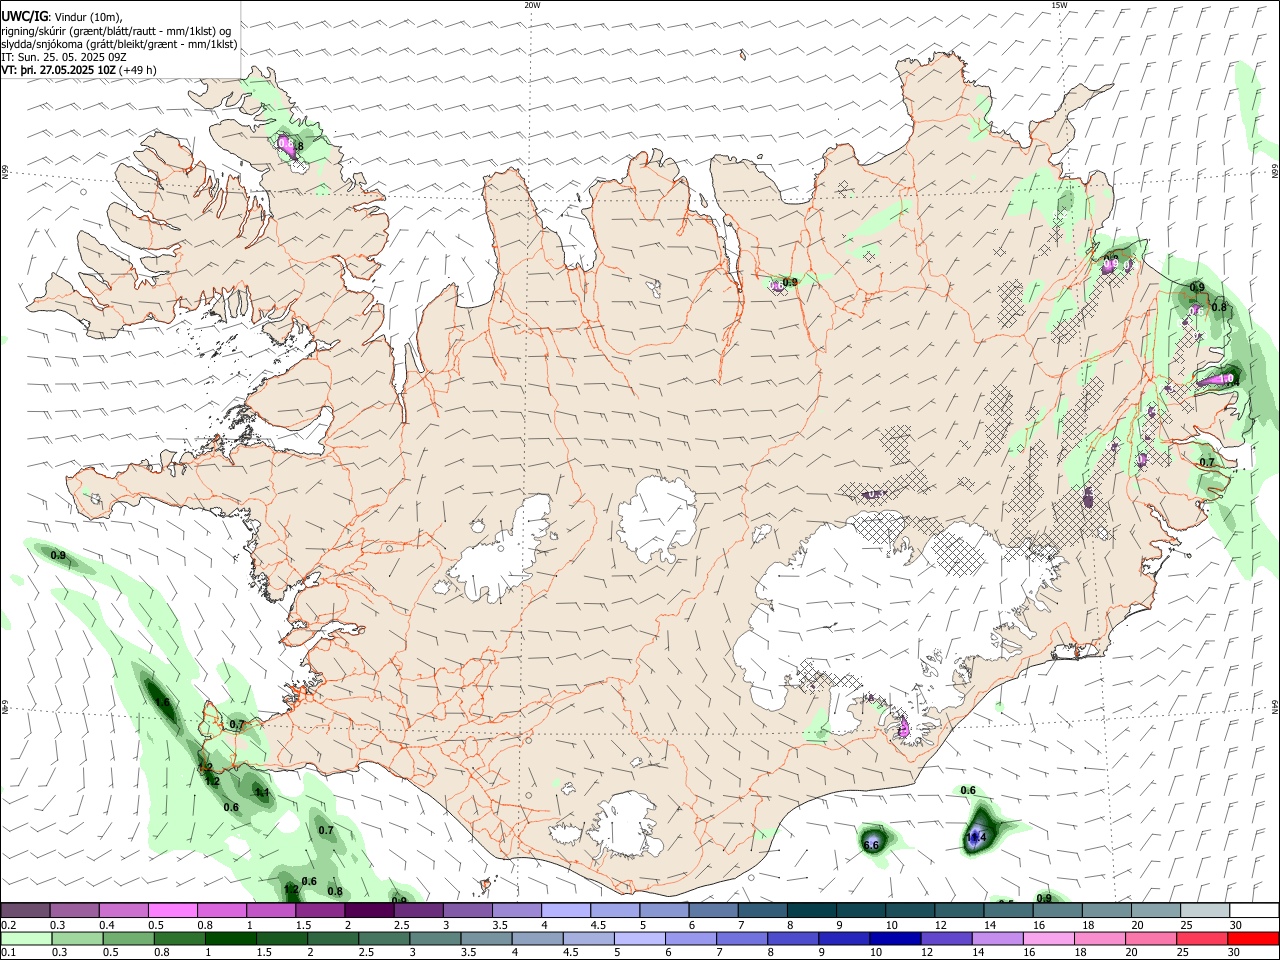Viewport: 1280px width, 960px height.
Task: Click the '1.4' precipitation value over the southeast ocean
Action: coord(977,837)
